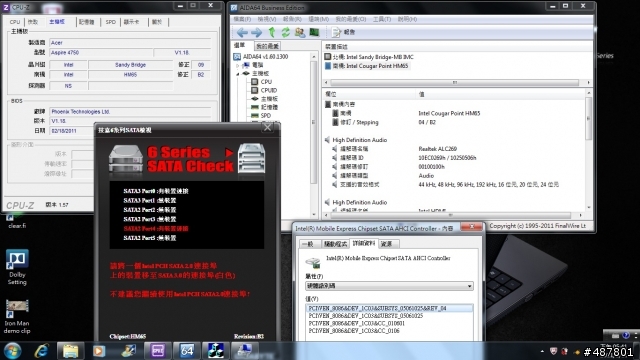Viewport: 640px width, 360px height.
Task: Switch to AIDA64 favorites tab
Action: [x=267, y=46]
